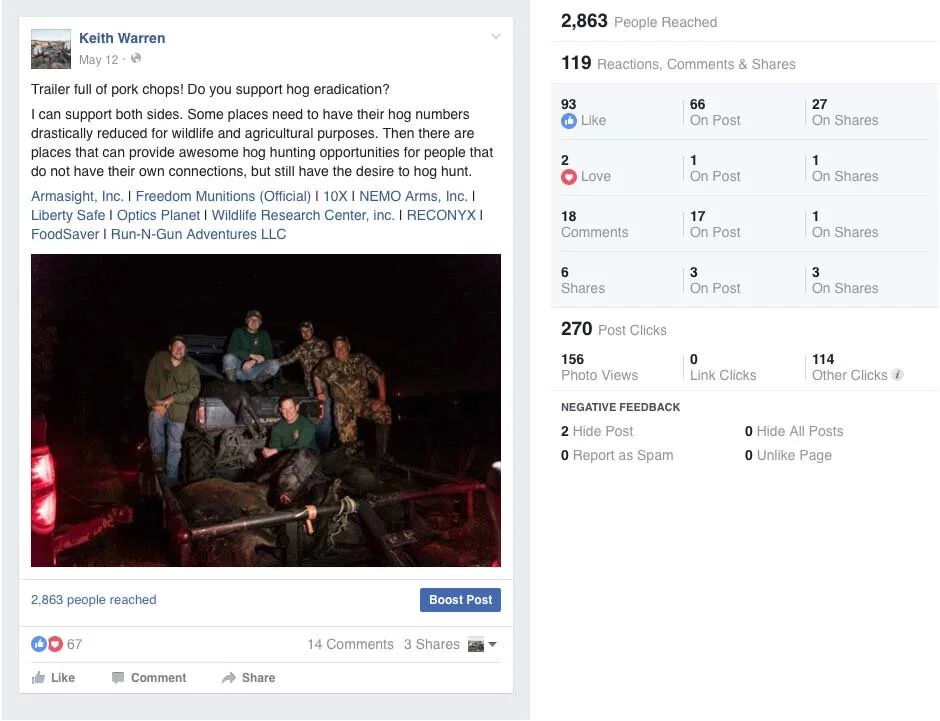
Task: Click the Other Clicks info icon
Action: [897, 375]
